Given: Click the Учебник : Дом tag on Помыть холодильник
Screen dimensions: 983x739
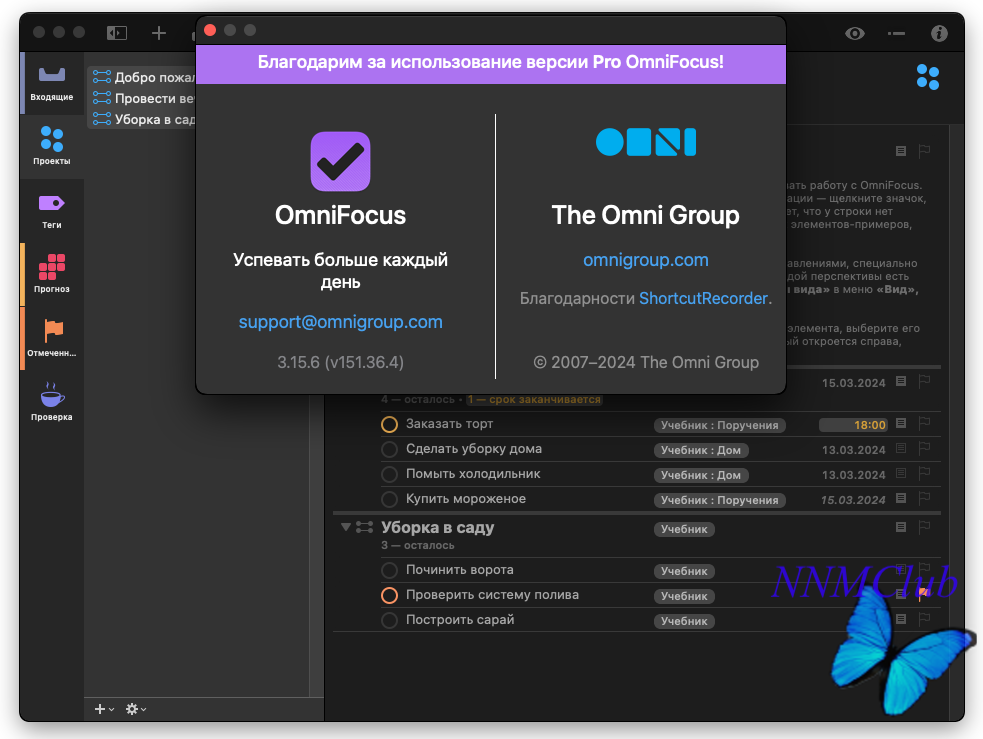Looking at the screenshot, I should pyautogui.click(x=701, y=475).
